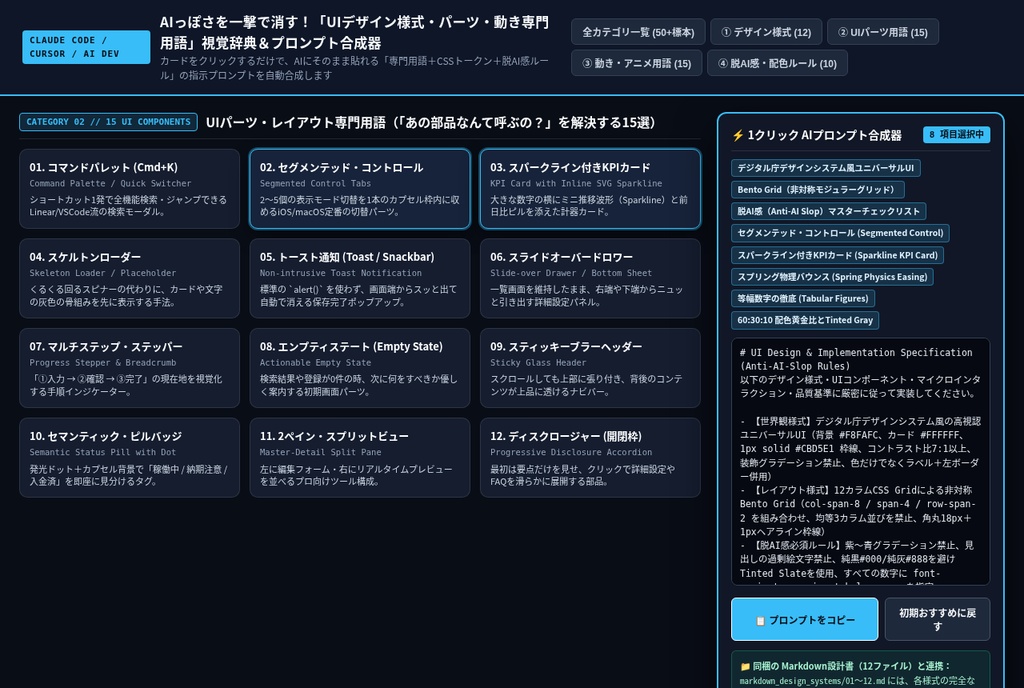Deselect card 03. スパークライン付きKPIカード

tap(590, 189)
